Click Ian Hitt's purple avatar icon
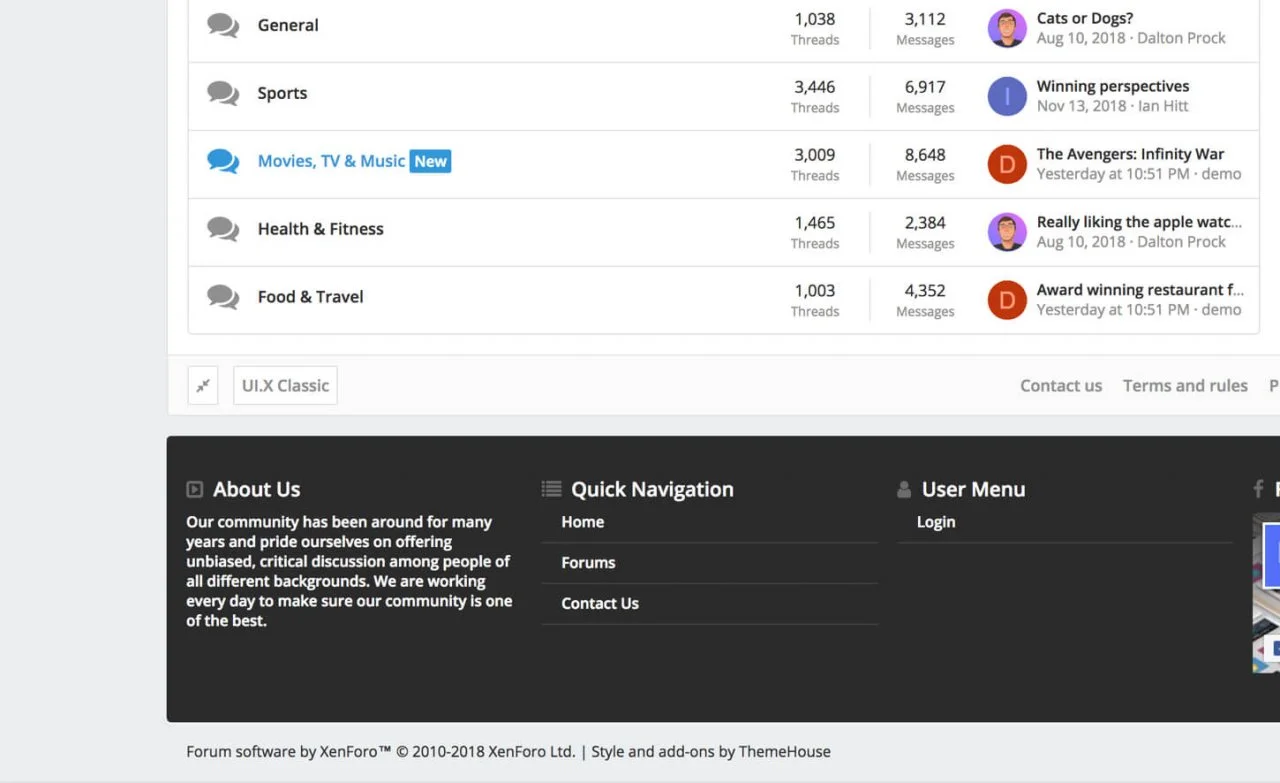The height and width of the screenshot is (783, 1280). coord(1007,97)
